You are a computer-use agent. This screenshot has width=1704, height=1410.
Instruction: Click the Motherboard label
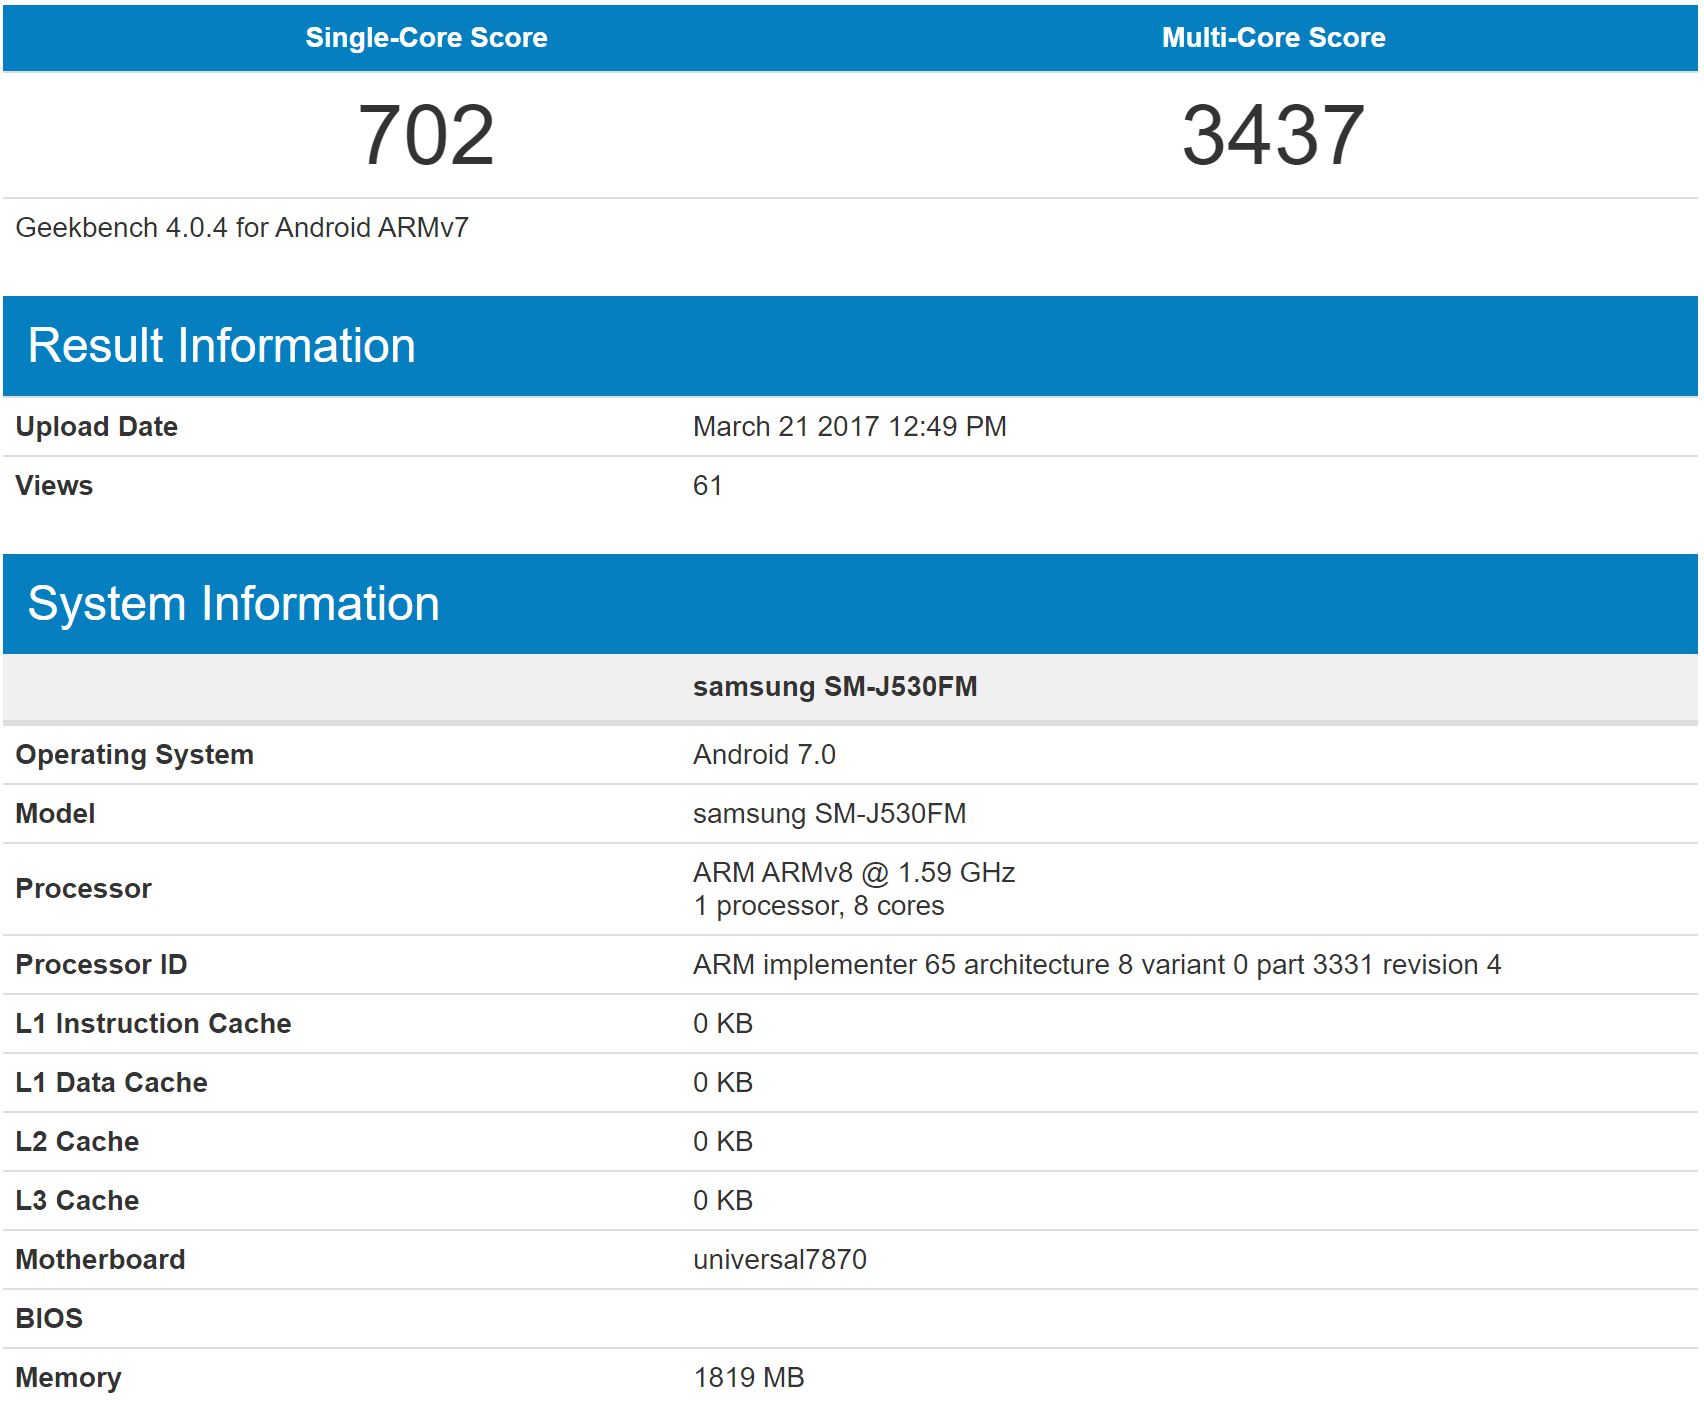tap(100, 1260)
